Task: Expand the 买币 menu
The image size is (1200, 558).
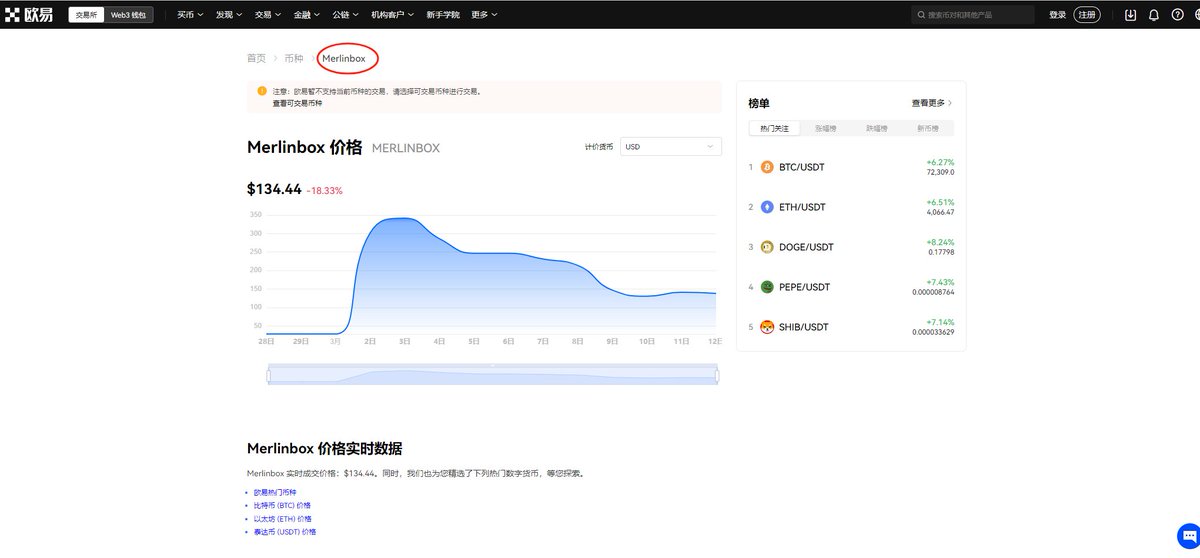Action: pyautogui.click(x=190, y=15)
